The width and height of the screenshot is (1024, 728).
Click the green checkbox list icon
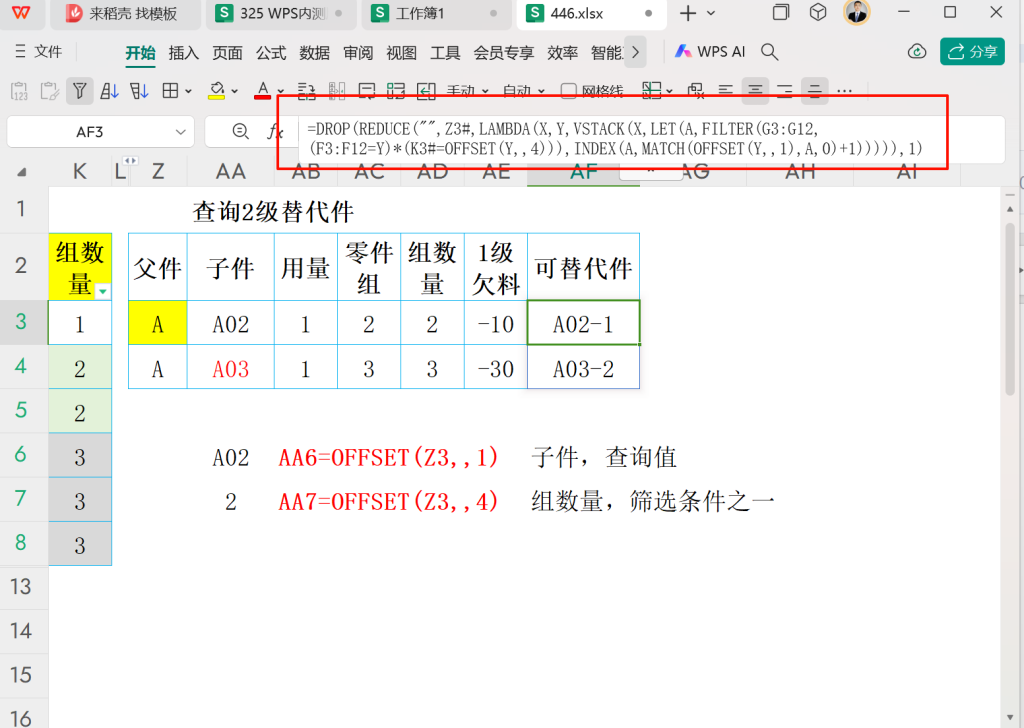click(x=396, y=91)
